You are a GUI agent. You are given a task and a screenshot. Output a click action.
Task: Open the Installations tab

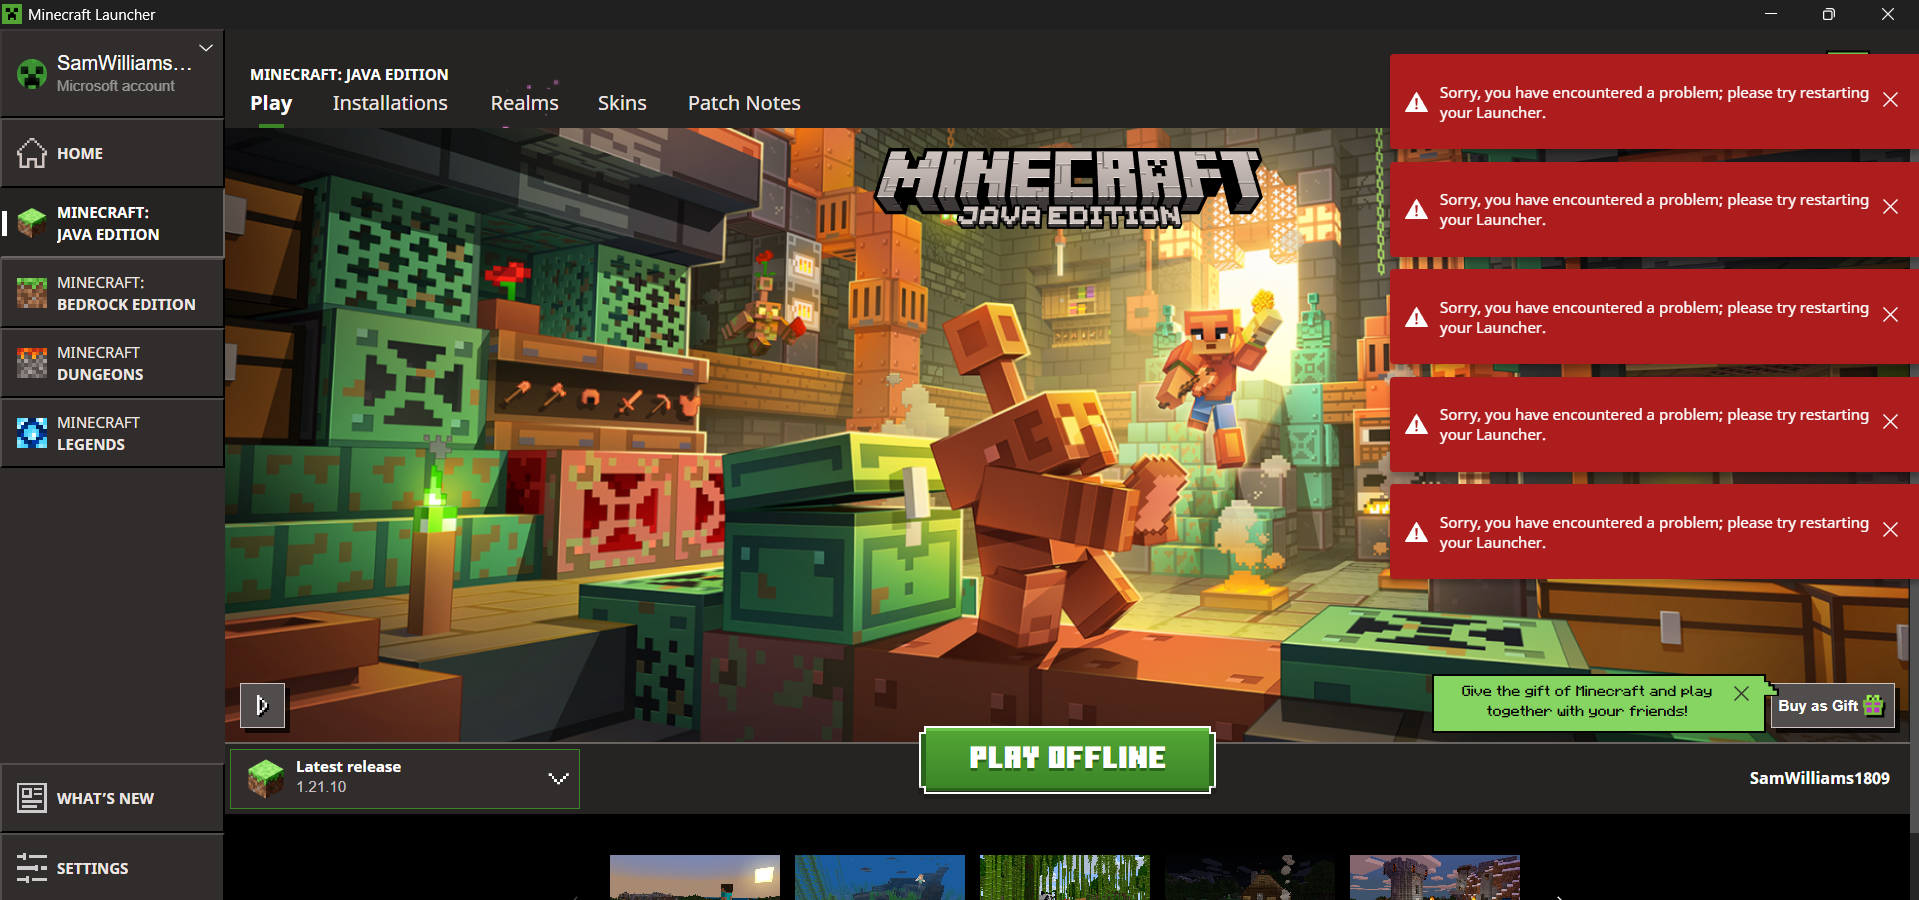(390, 103)
